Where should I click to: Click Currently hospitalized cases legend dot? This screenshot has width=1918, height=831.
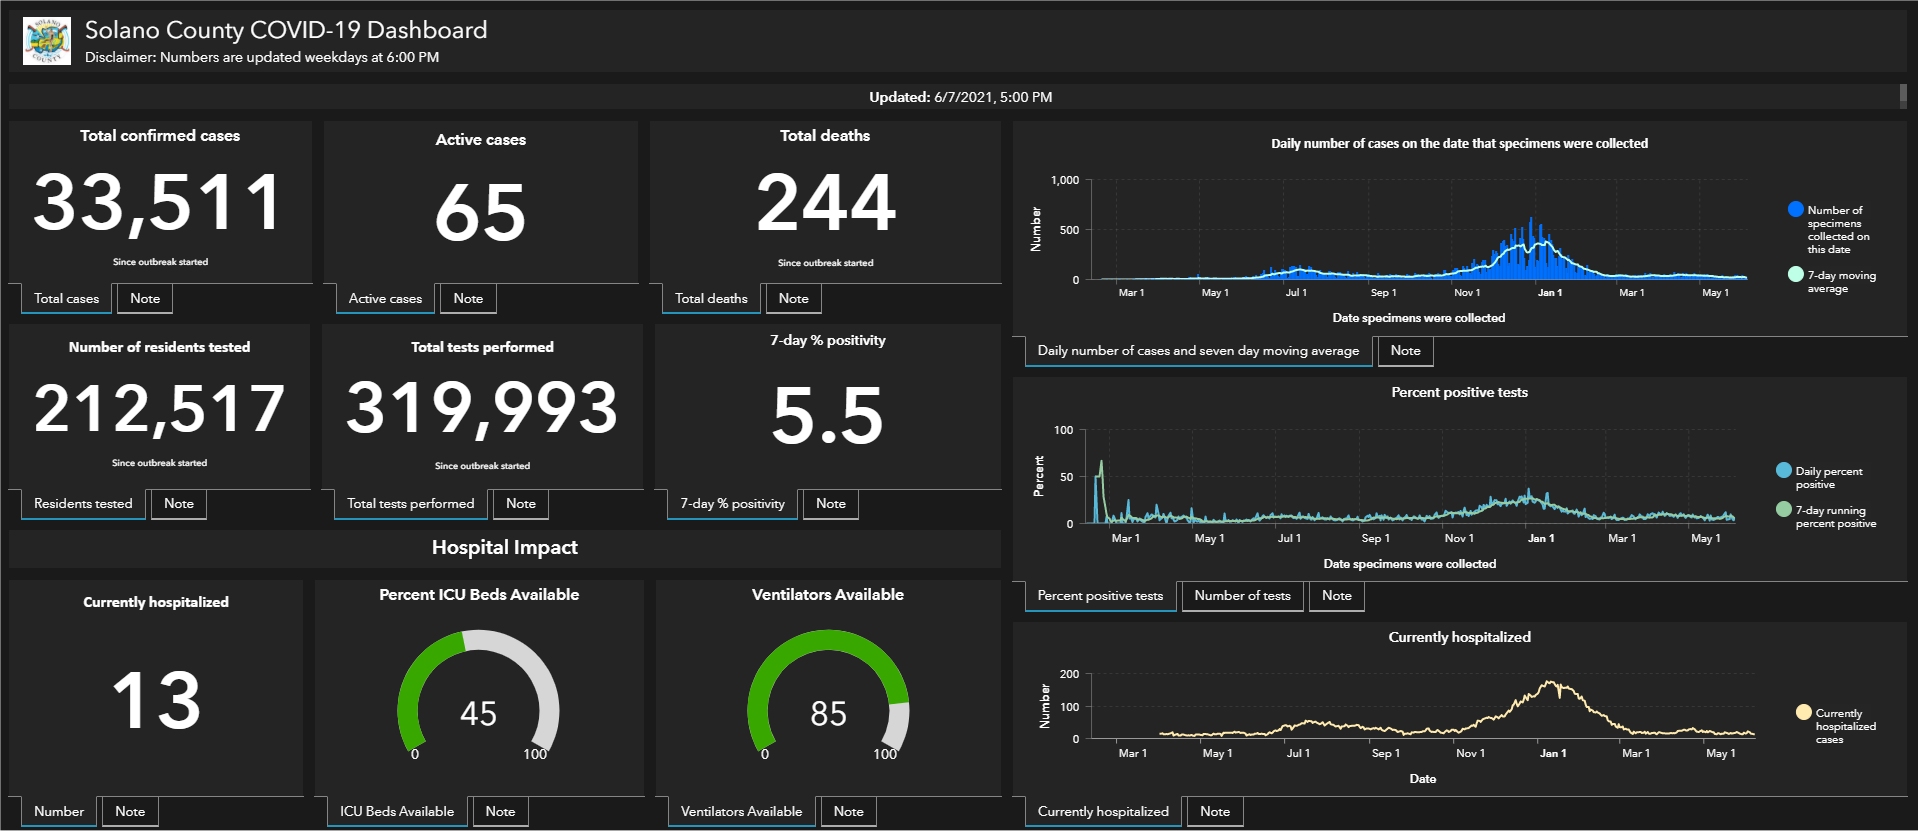click(1803, 713)
